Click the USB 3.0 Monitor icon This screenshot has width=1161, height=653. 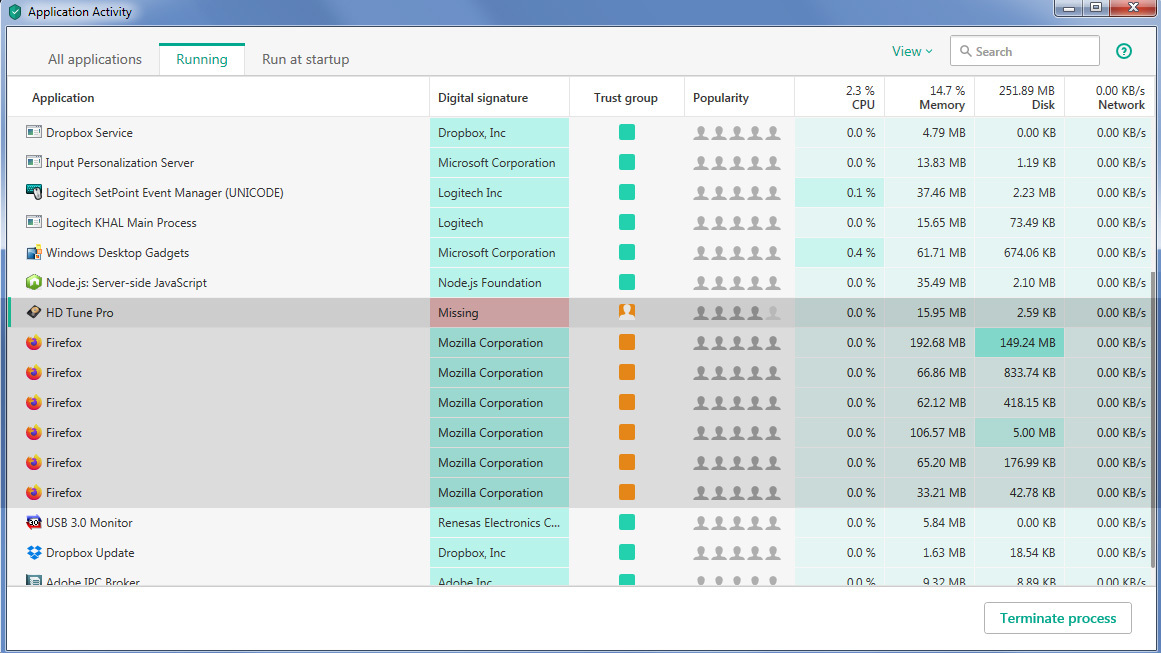[33, 523]
